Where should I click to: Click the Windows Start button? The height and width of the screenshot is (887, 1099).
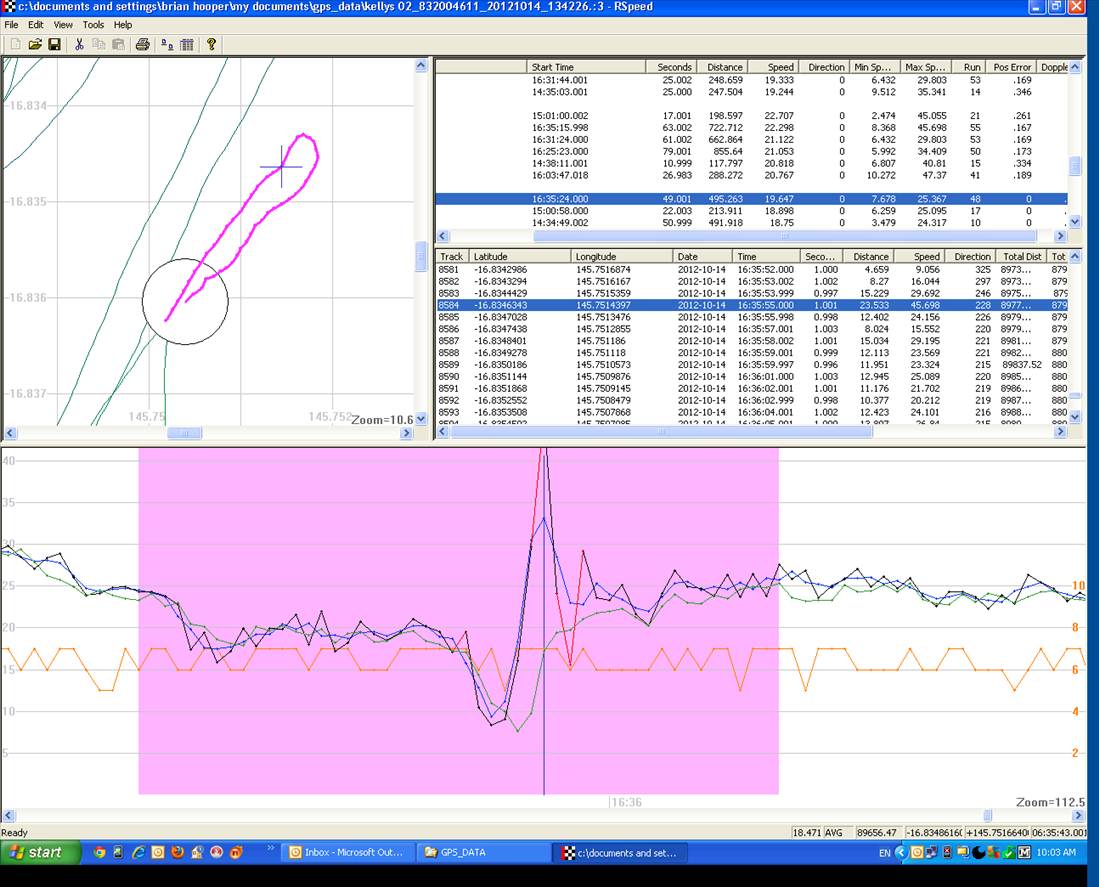[x=35, y=853]
